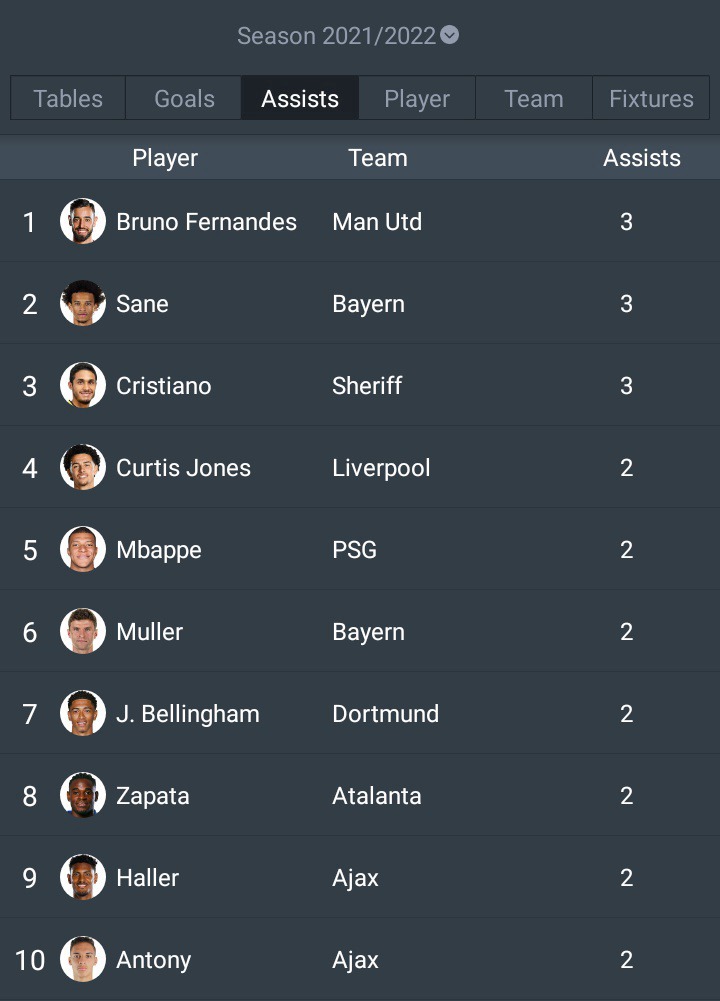The height and width of the screenshot is (1001, 720).
Task: Sort by the Assists column header
Action: coord(642,158)
